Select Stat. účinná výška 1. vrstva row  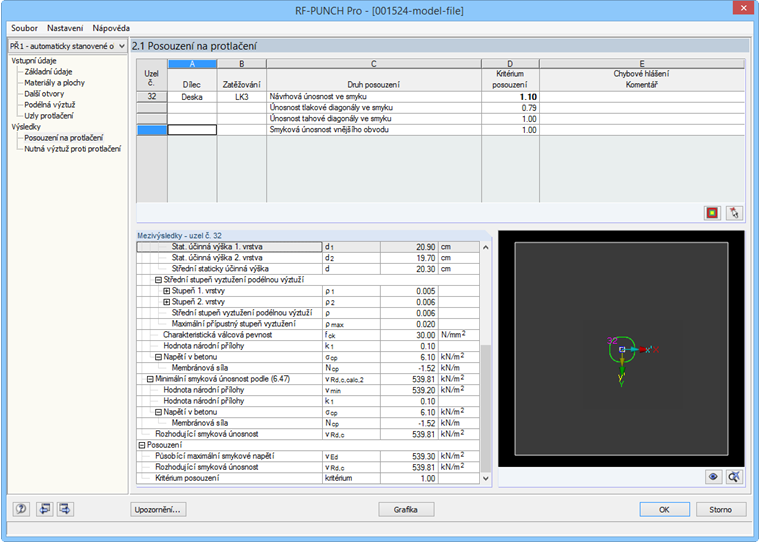[x=308, y=247]
